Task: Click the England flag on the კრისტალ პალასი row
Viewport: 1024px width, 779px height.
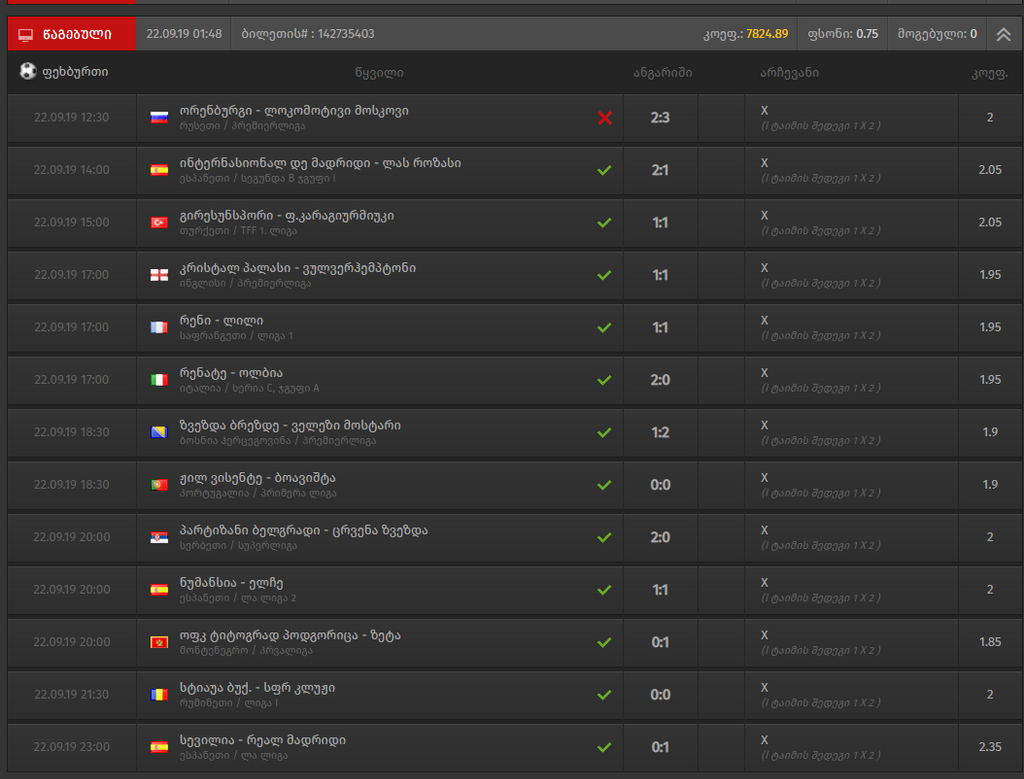Action: [x=159, y=275]
